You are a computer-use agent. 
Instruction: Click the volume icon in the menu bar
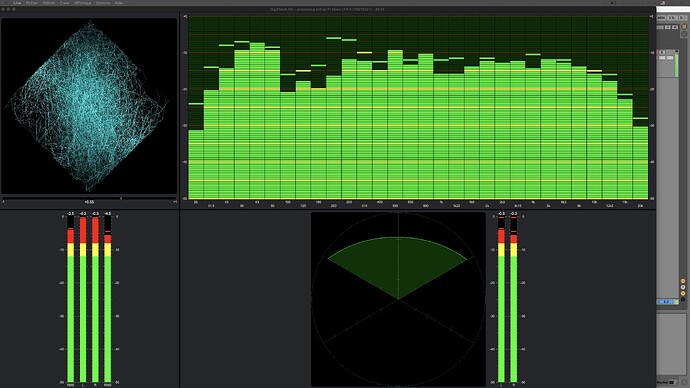tap(614, 3)
